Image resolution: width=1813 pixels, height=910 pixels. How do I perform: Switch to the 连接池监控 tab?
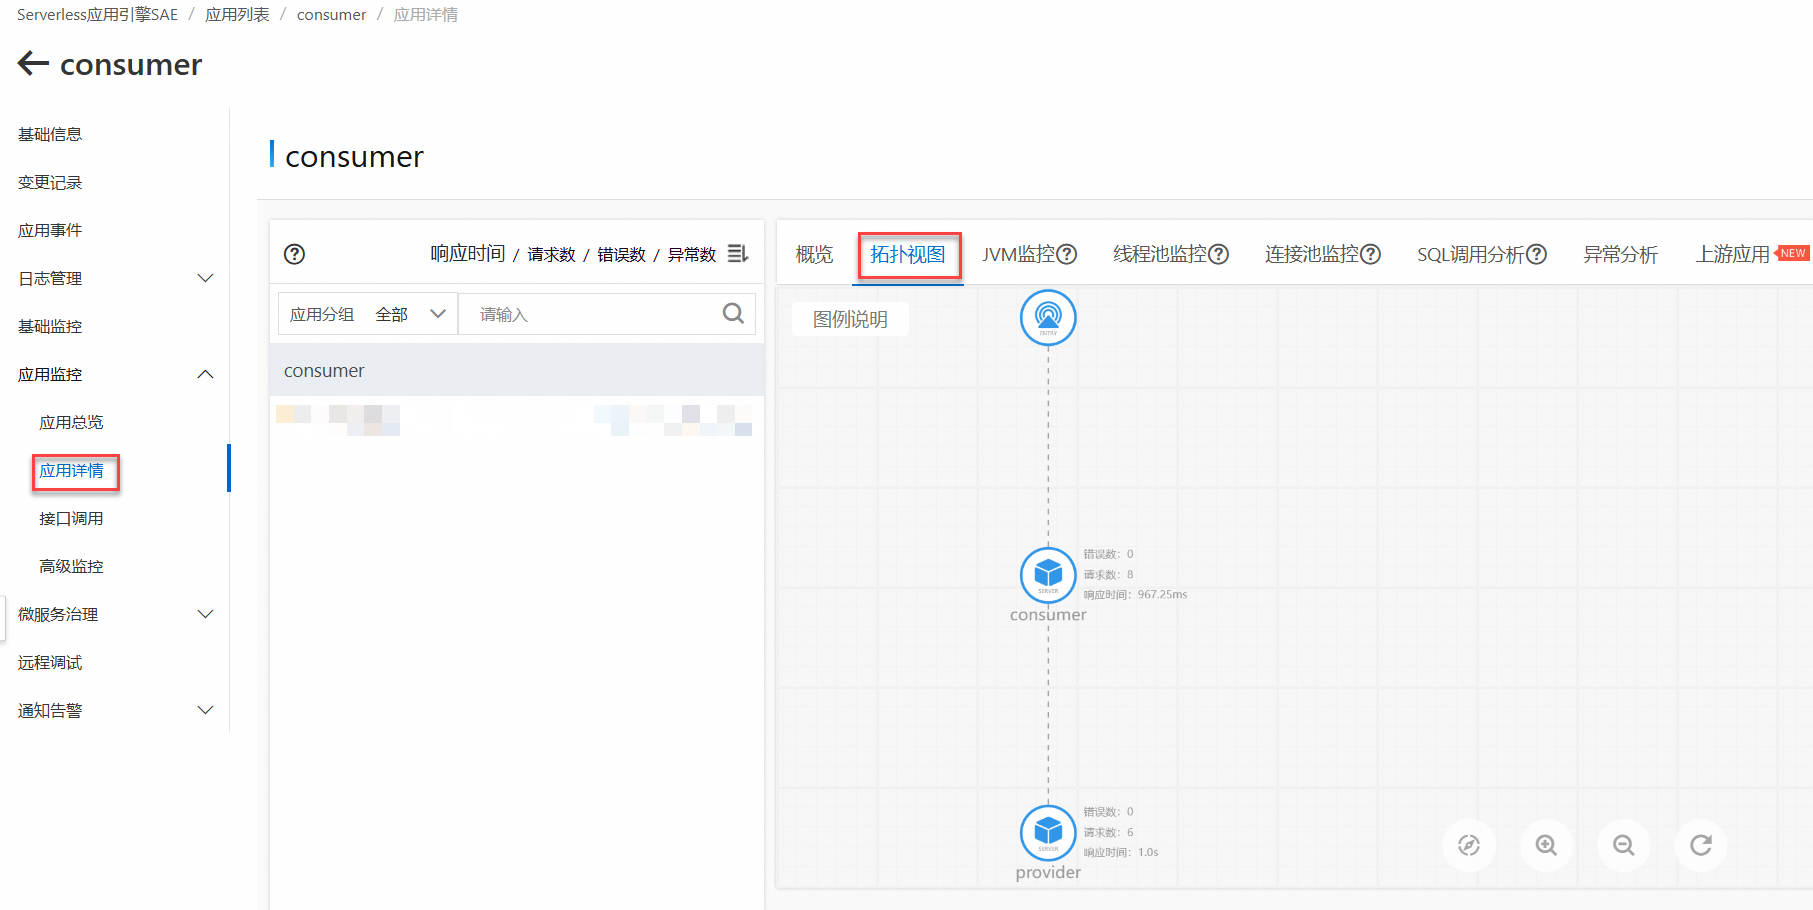click(x=1312, y=254)
